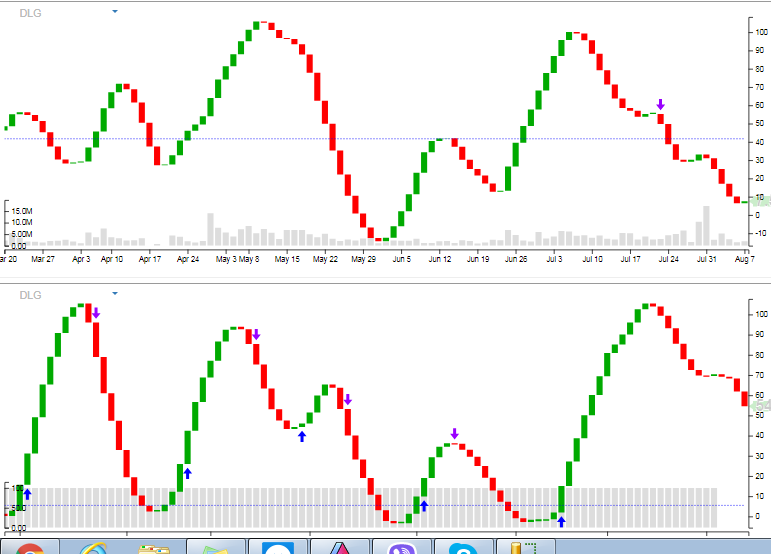Click the 0 value on bottom chart axis
The height and width of the screenshot is (554, 771).
tap(758, 516)
